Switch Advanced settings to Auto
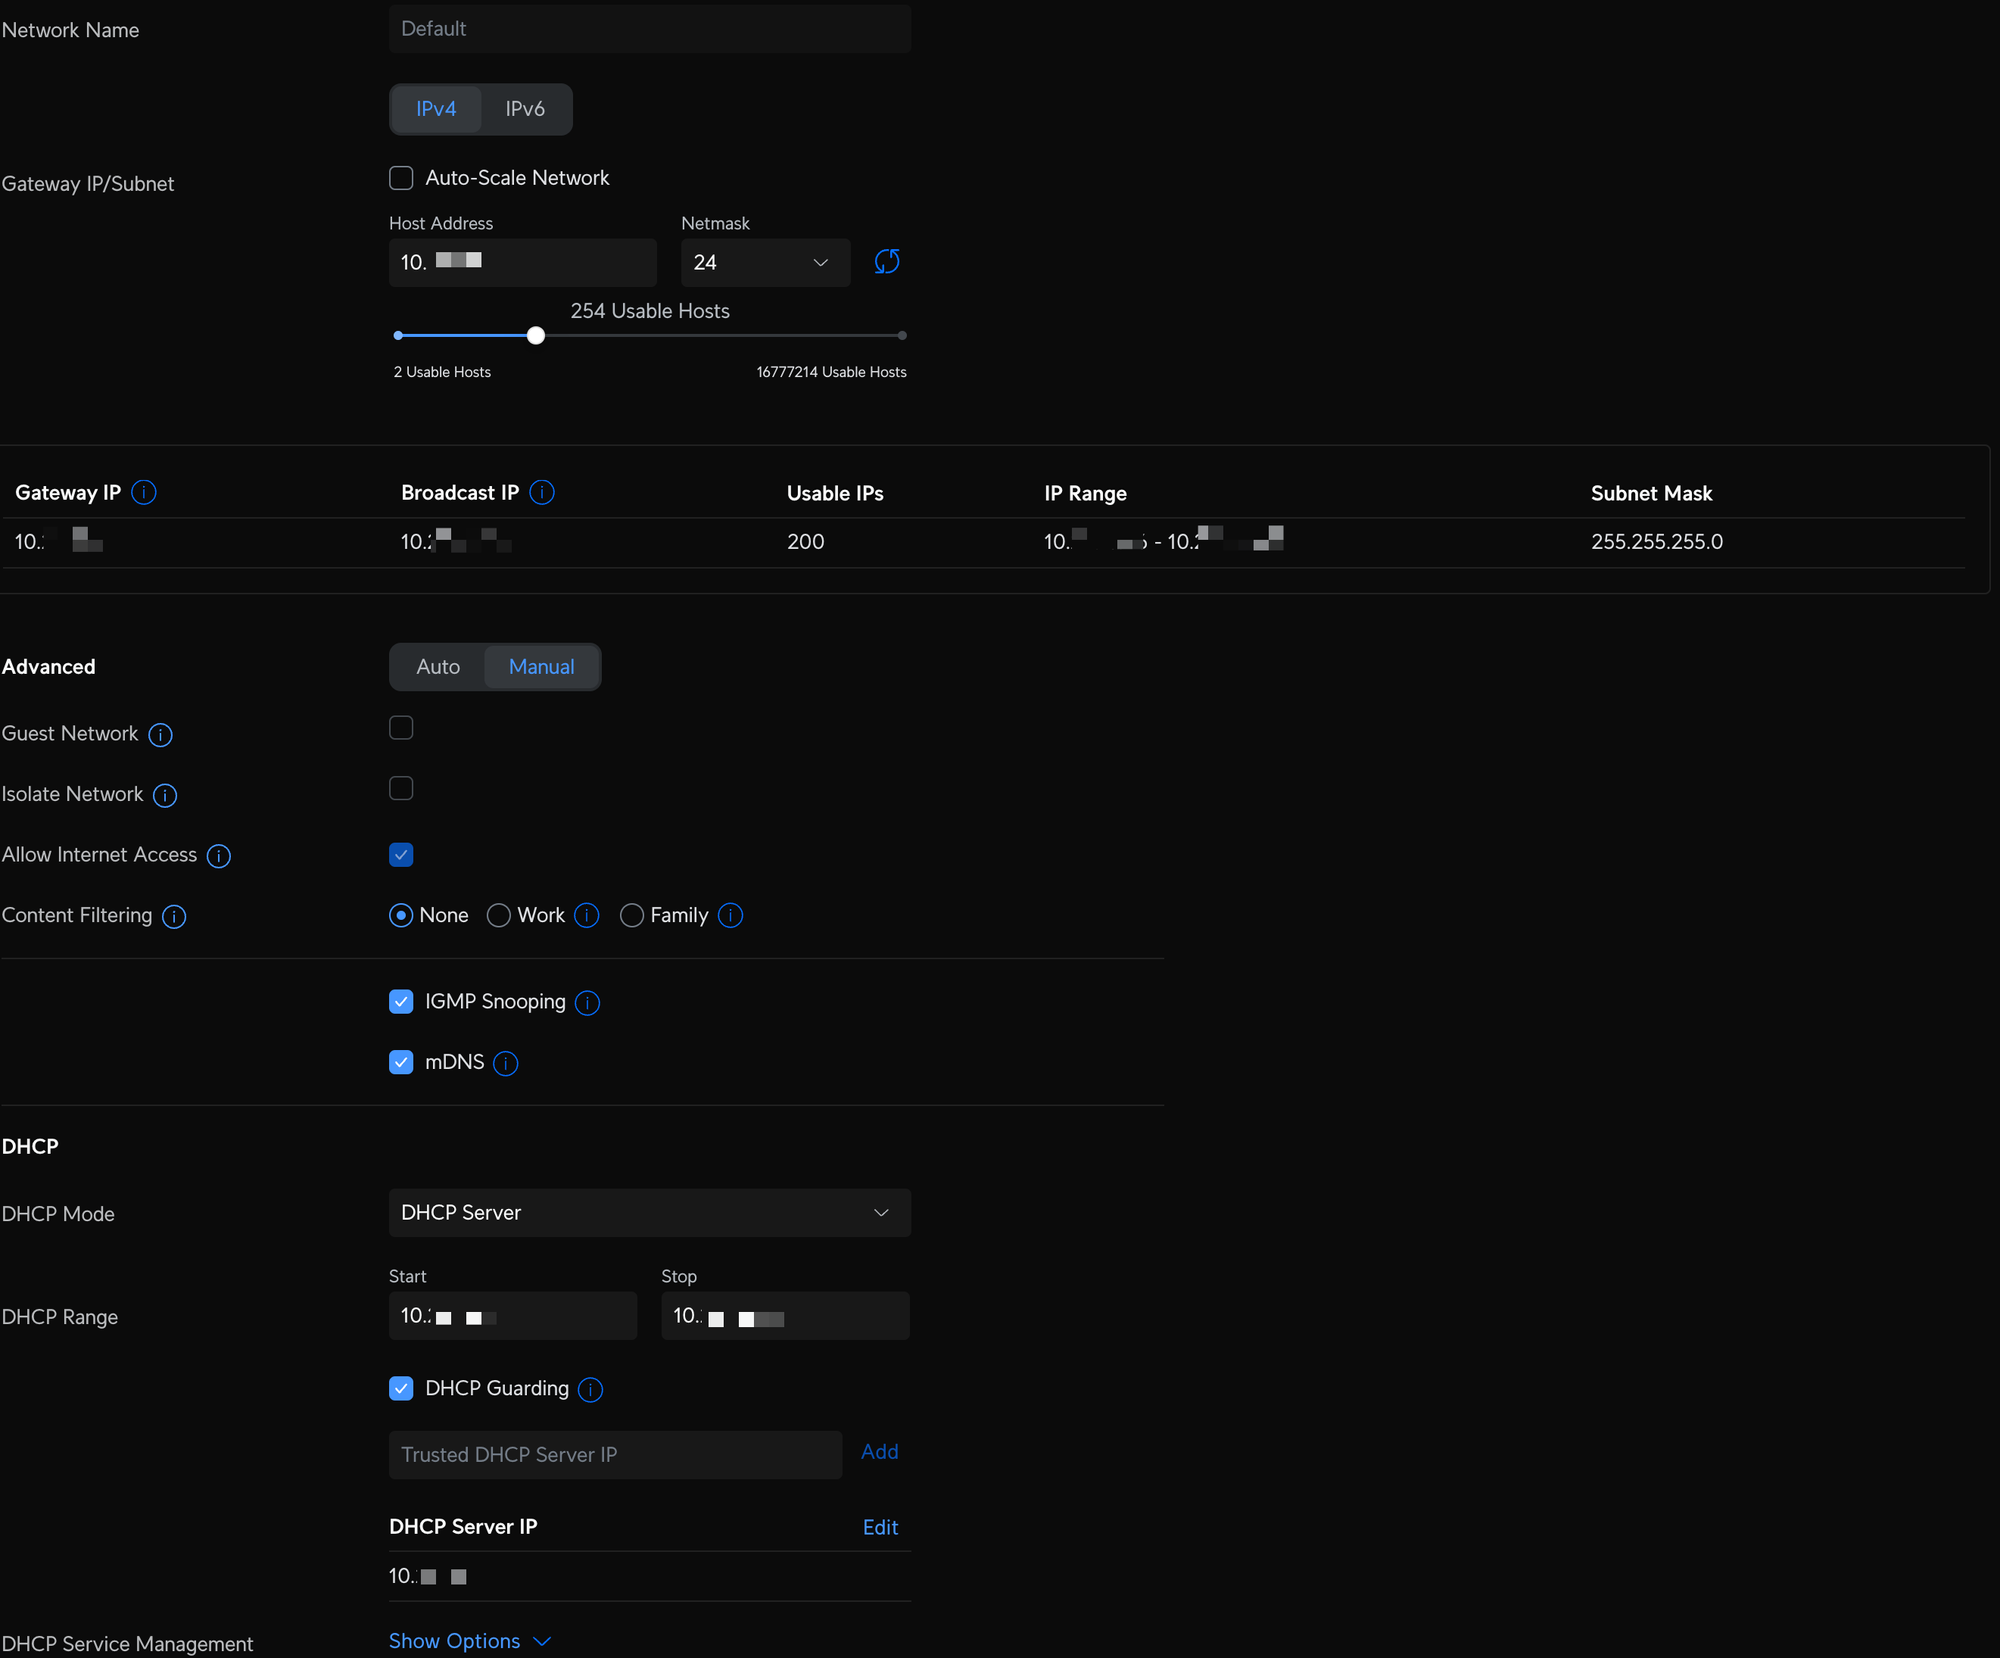Image resolution: width=2000 pixels, height=1658 pixels. point(438,667)
